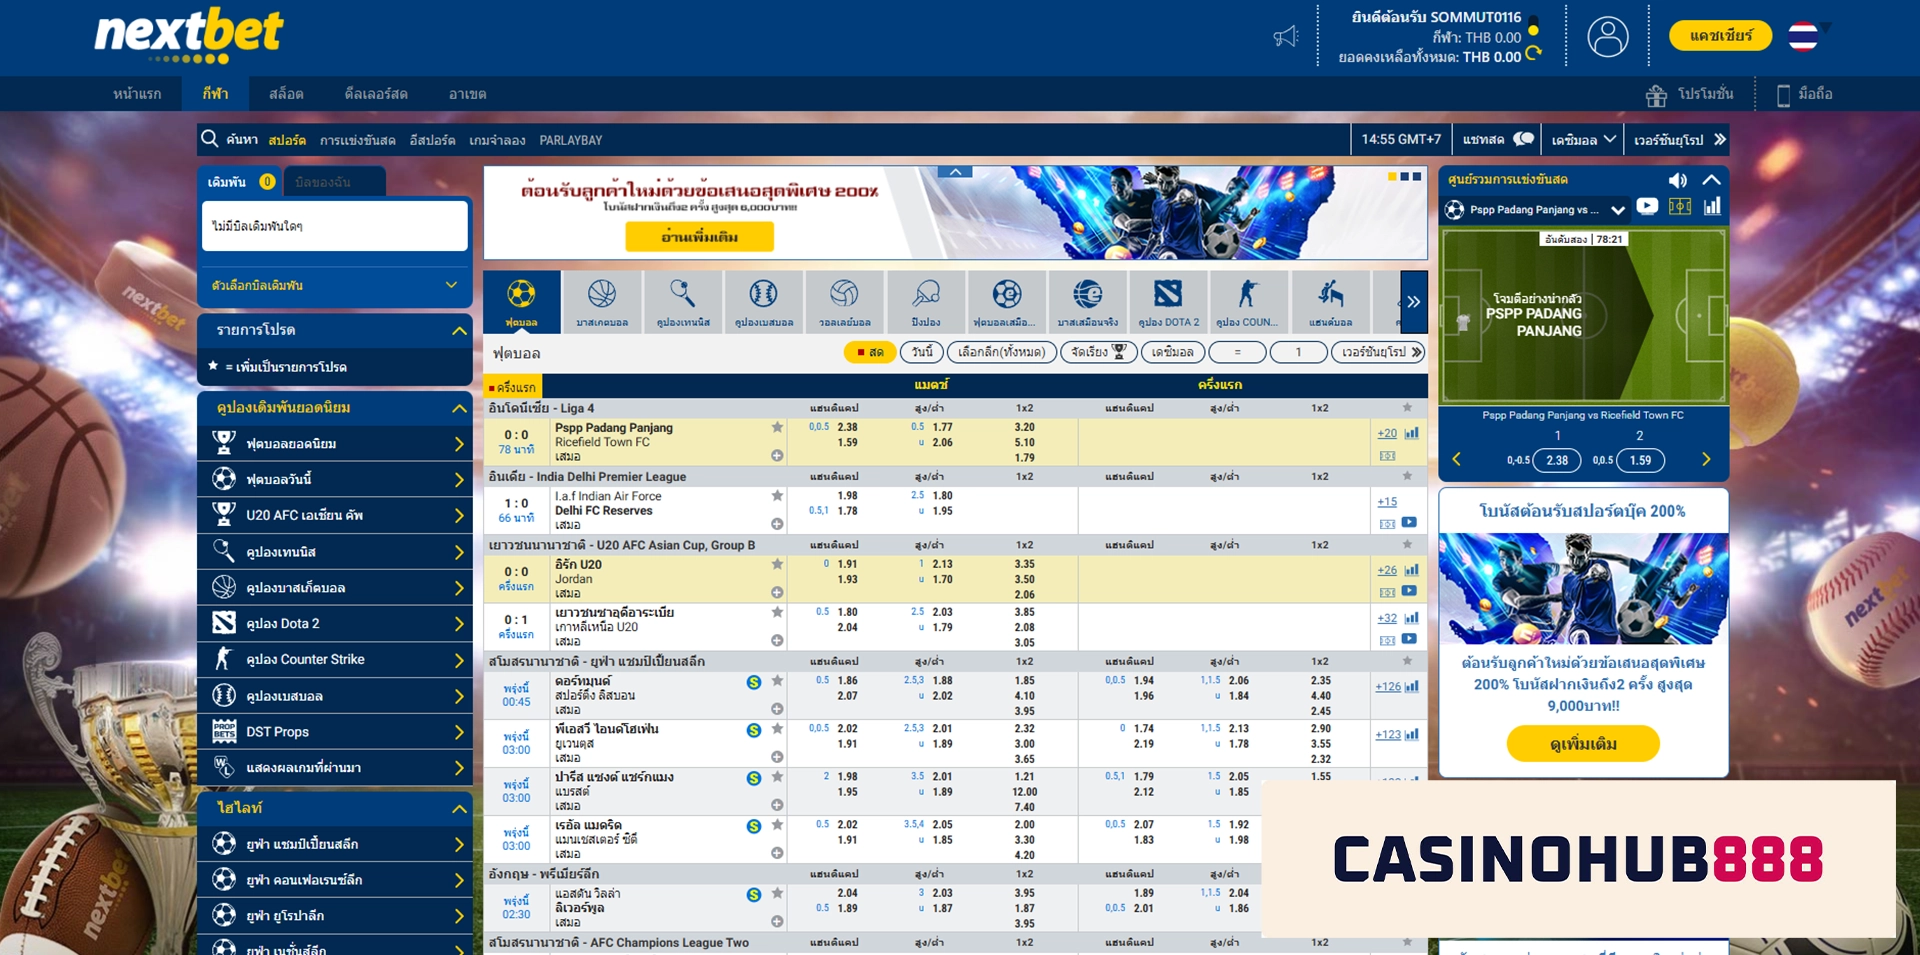Screen dimensions: 1920x955
Task: Select the football sport icon tab
Action: 521,301
